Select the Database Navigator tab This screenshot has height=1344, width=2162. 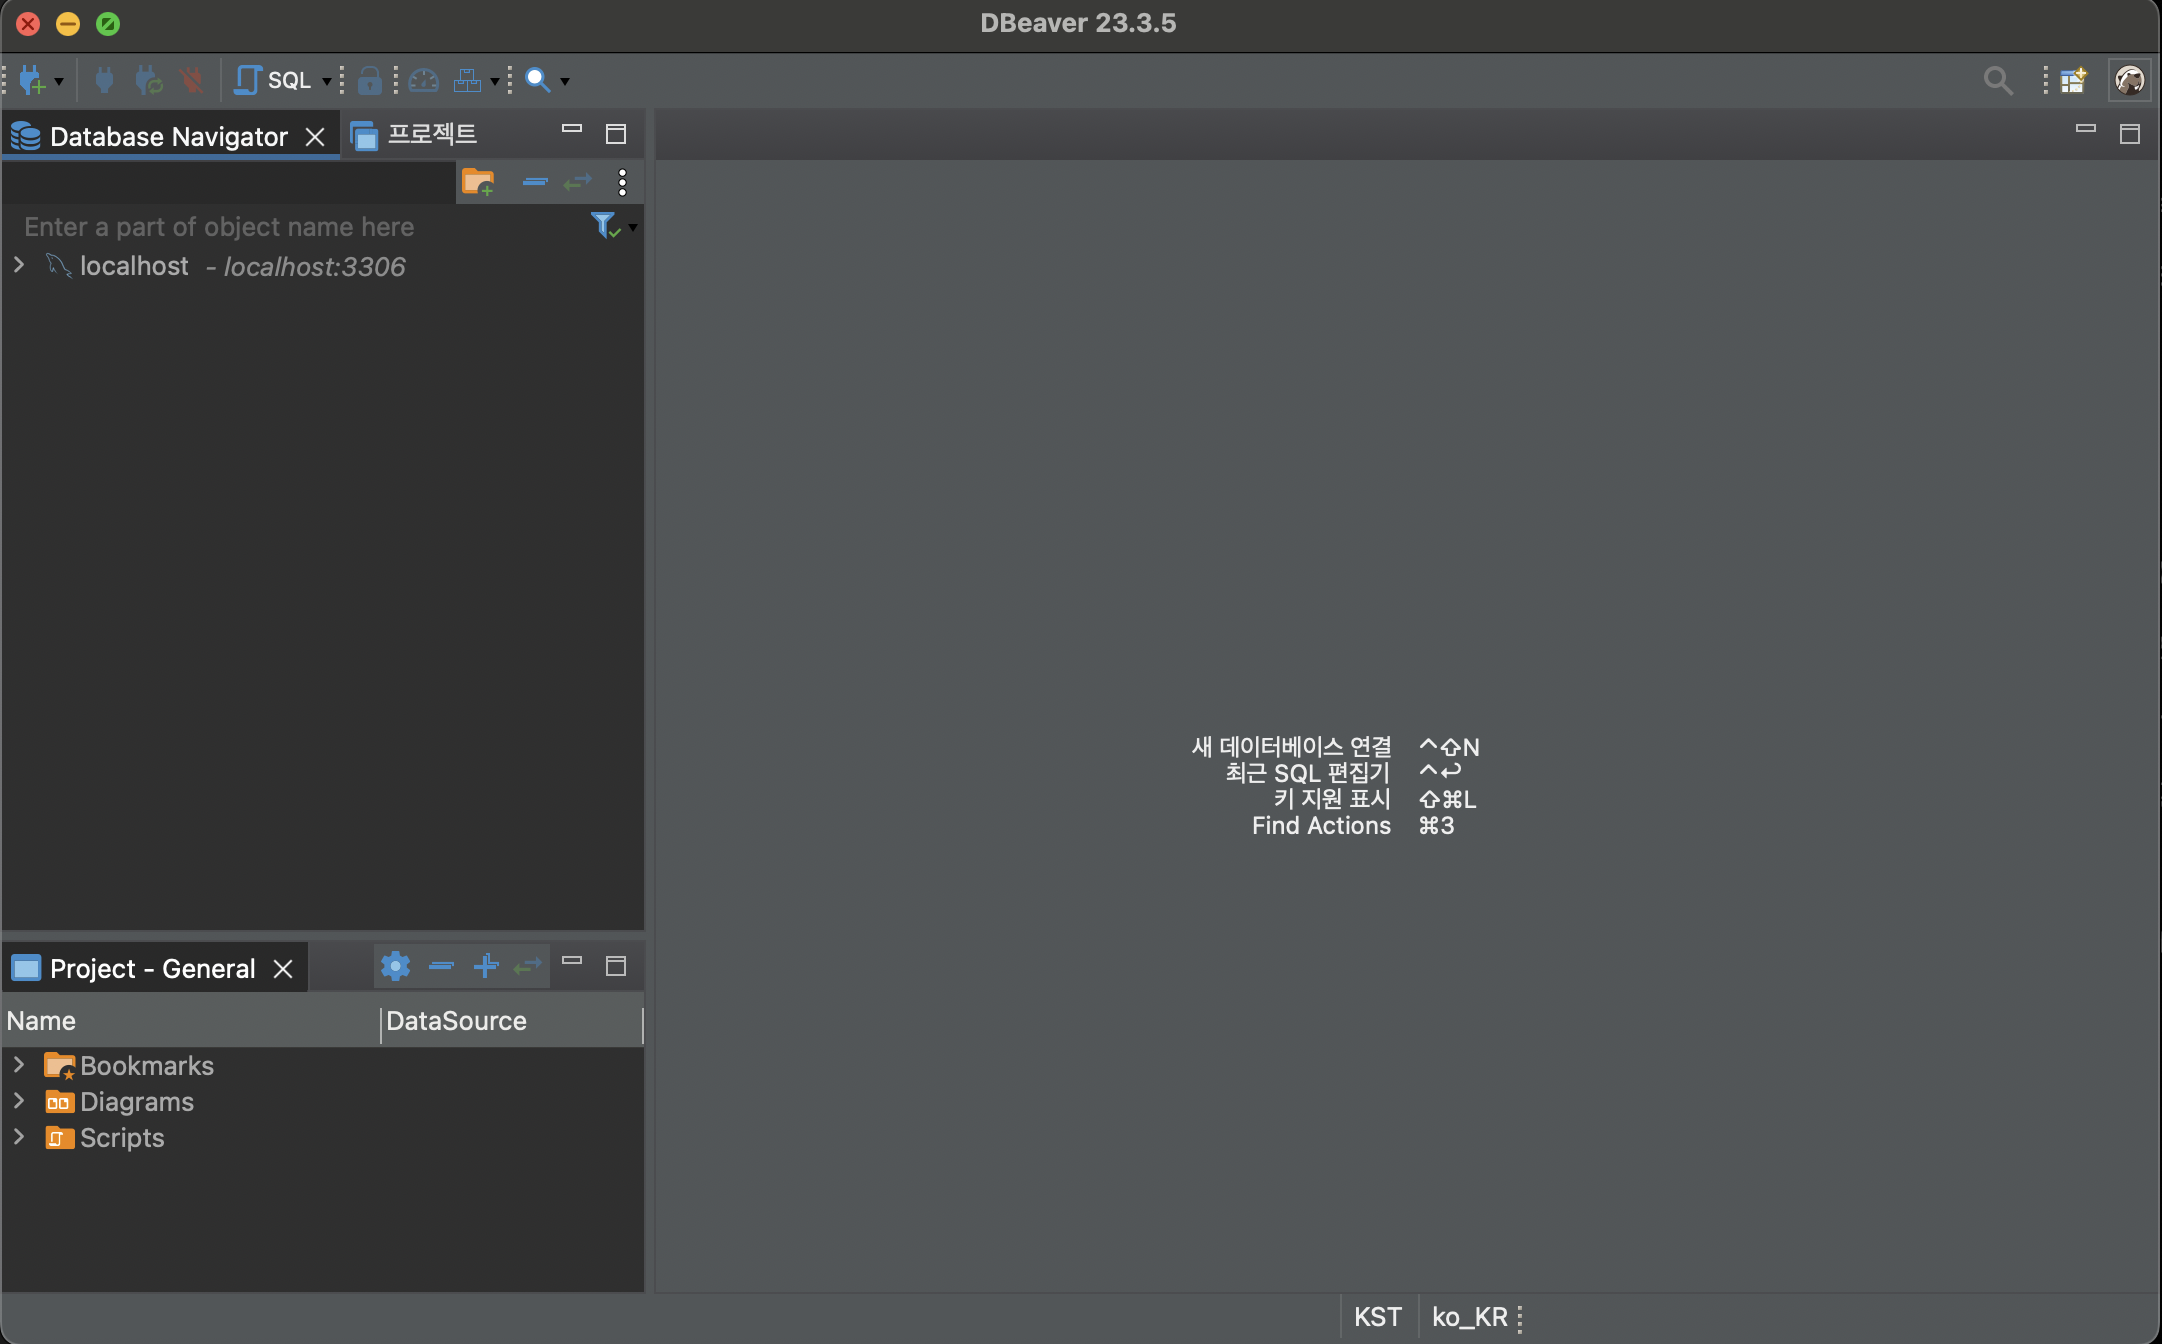click(168, 137)
